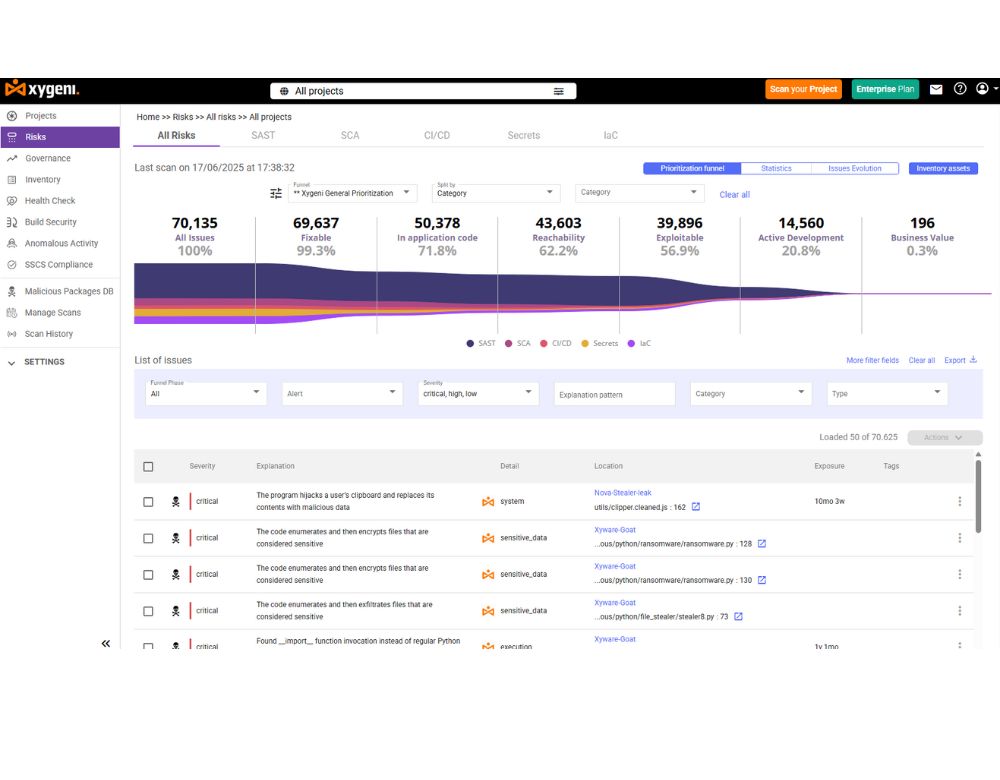Viewport: 1000px width, 780px height.
Task: Expand the SETTINGS section in sidebar
Action: (x=12, y=362)
